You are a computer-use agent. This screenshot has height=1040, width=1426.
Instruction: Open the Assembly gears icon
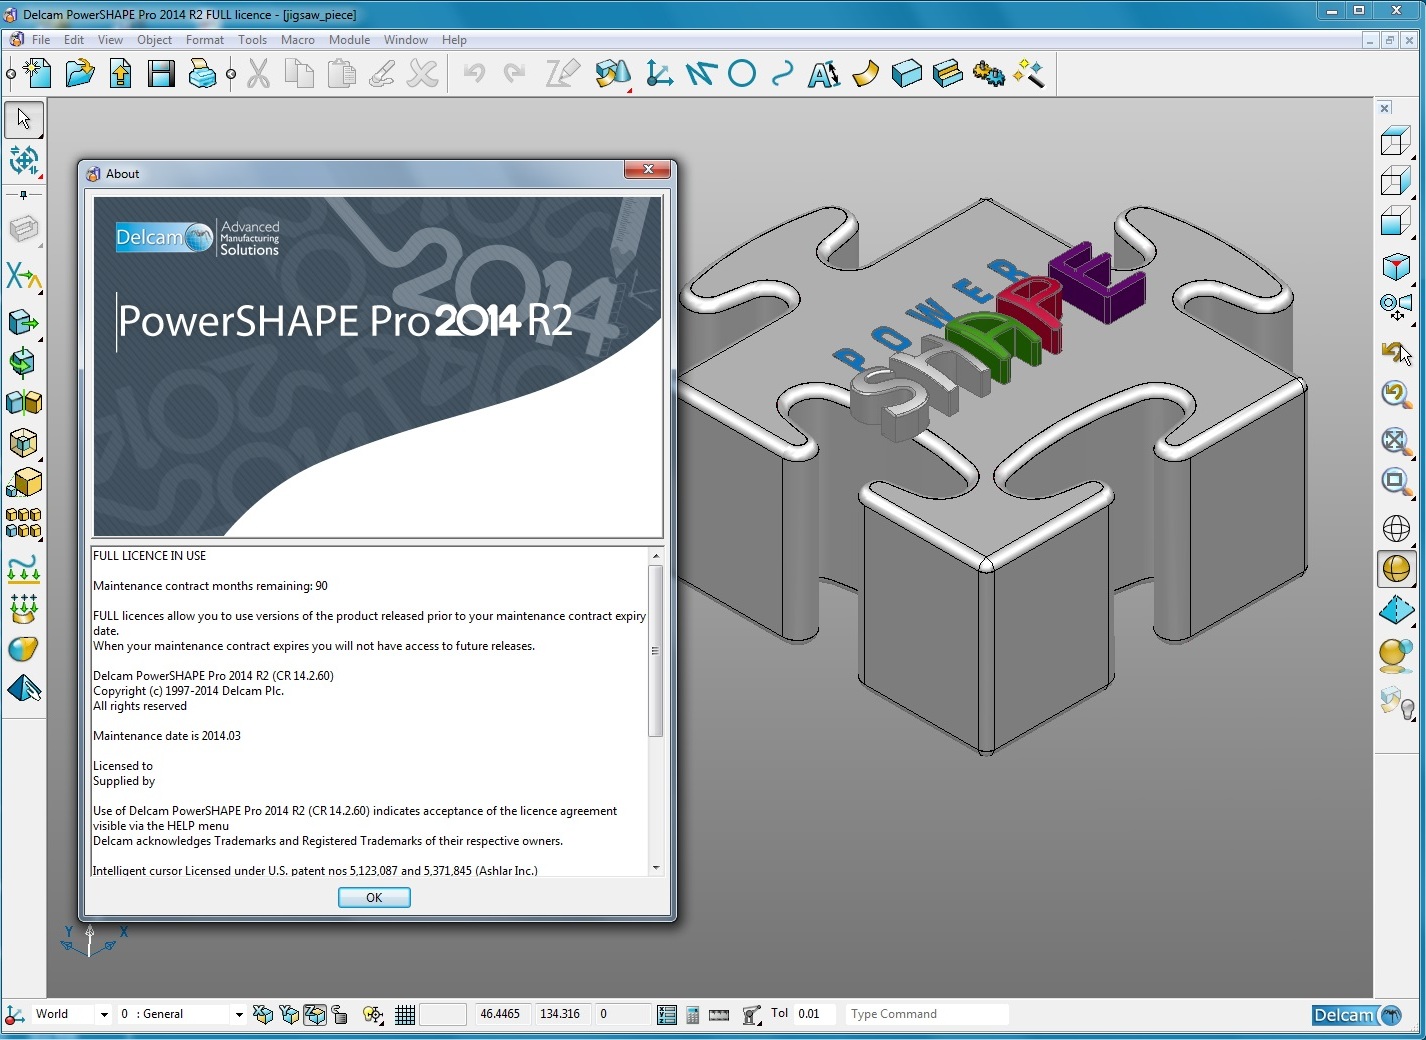point(988,73)
